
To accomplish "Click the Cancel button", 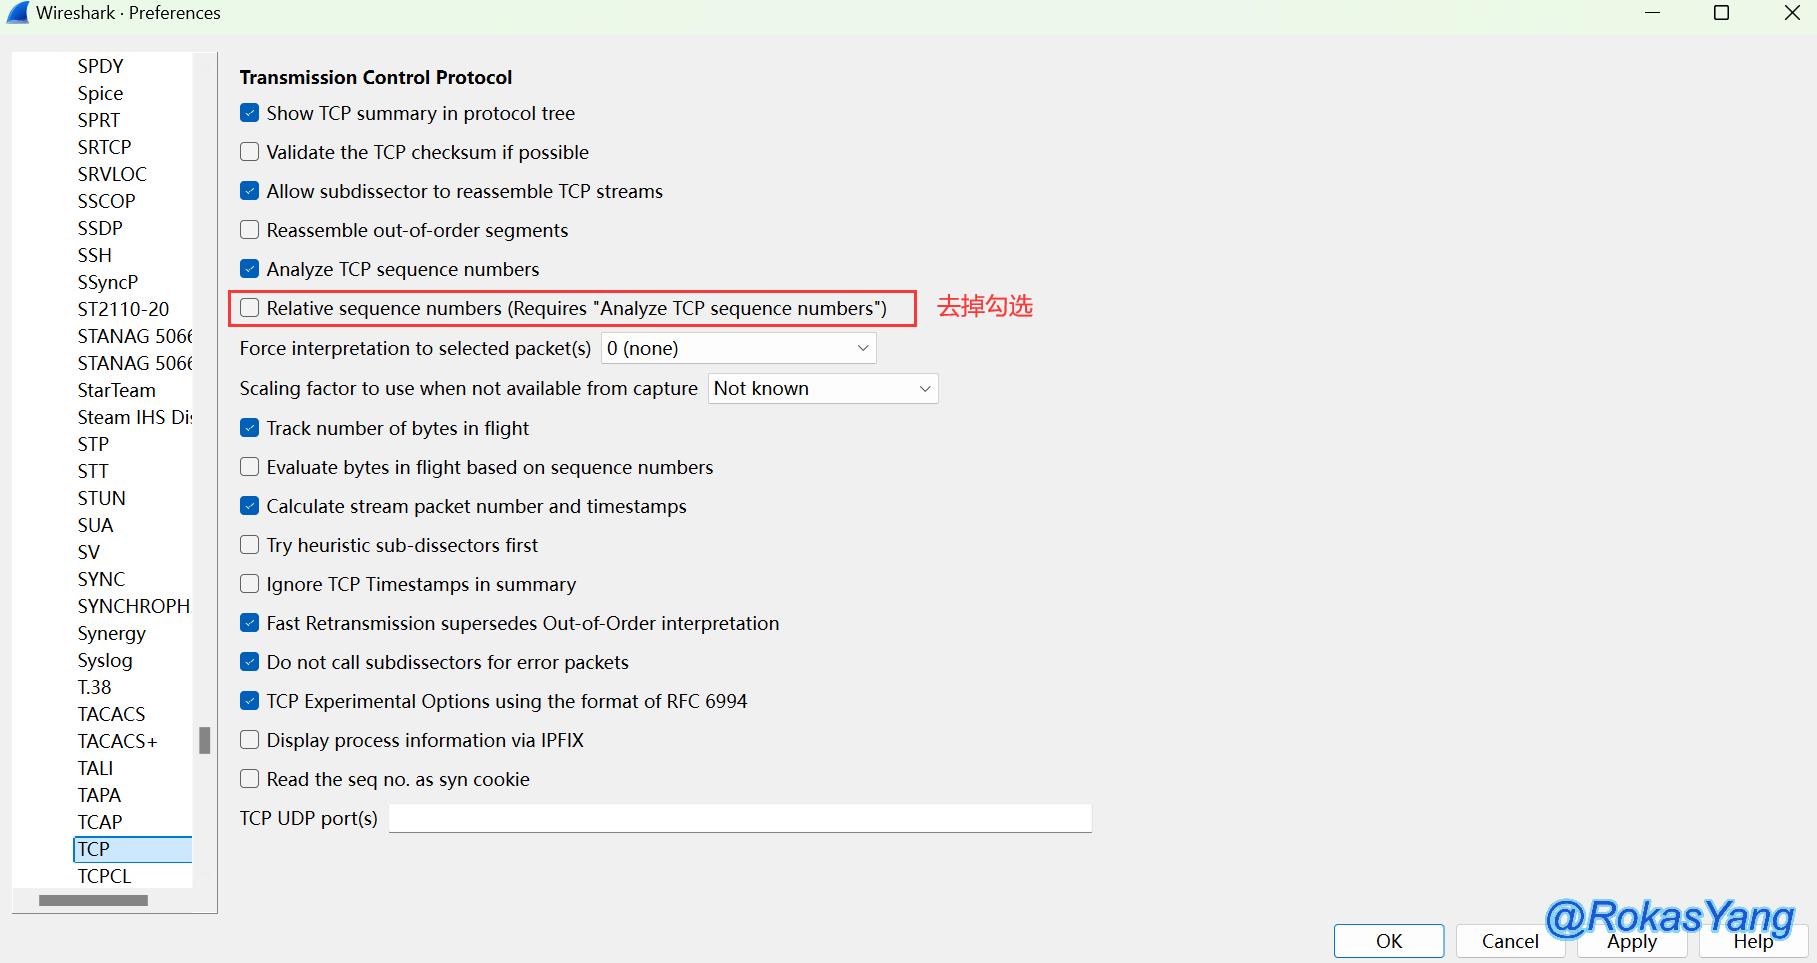I will (x=1509, y=941).
